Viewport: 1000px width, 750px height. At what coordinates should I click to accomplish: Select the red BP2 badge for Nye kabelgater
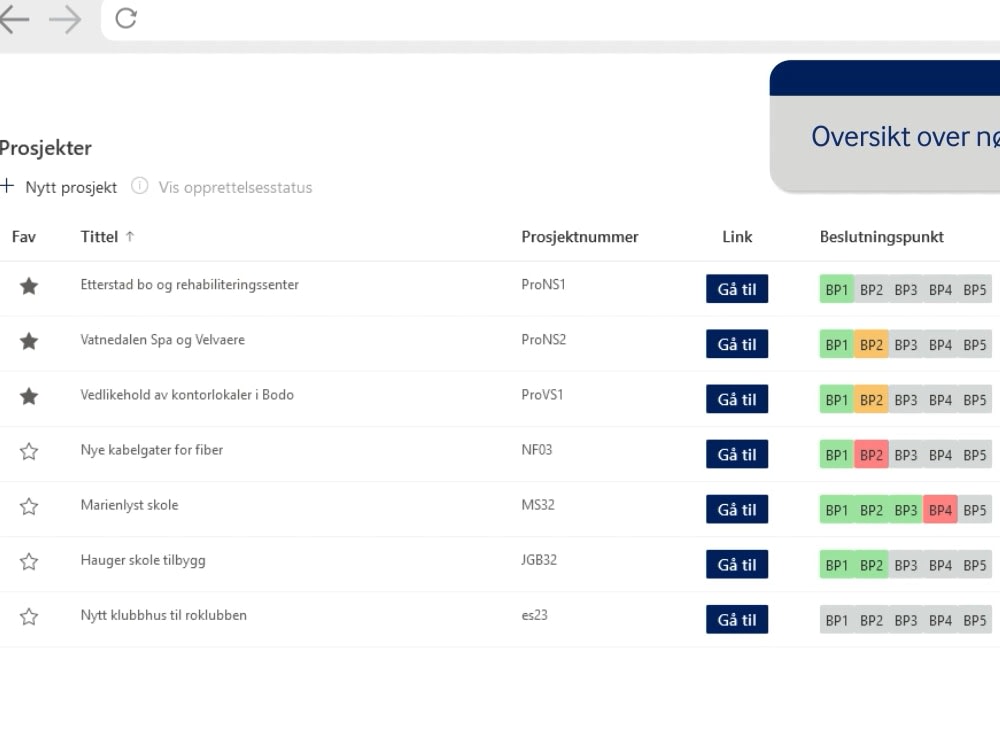pyautogui.click(x=871, y=454)
